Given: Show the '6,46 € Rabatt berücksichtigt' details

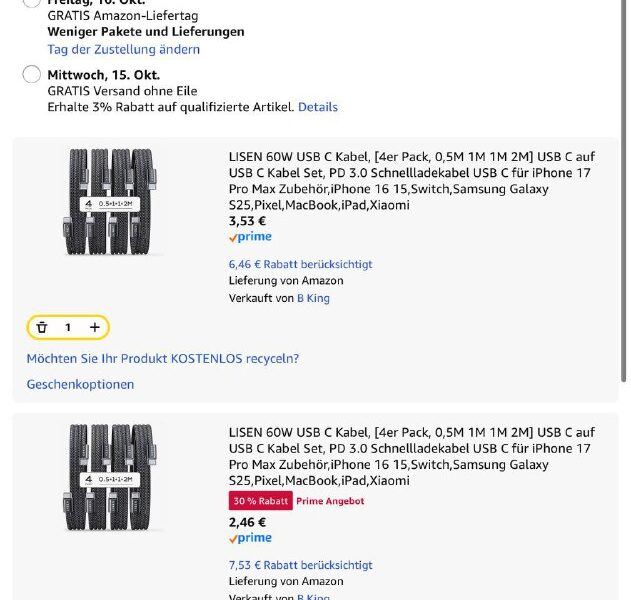Looking at the screenshot, I should [x=300, y=264].
